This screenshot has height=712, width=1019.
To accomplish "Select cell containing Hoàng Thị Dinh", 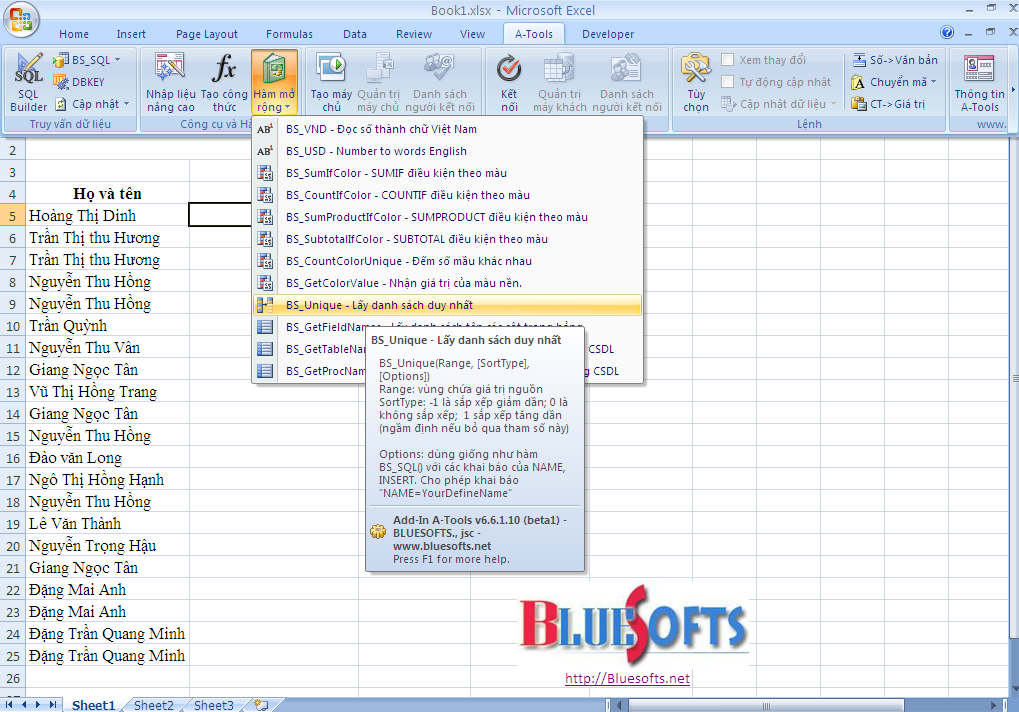I will pos(107,216).
